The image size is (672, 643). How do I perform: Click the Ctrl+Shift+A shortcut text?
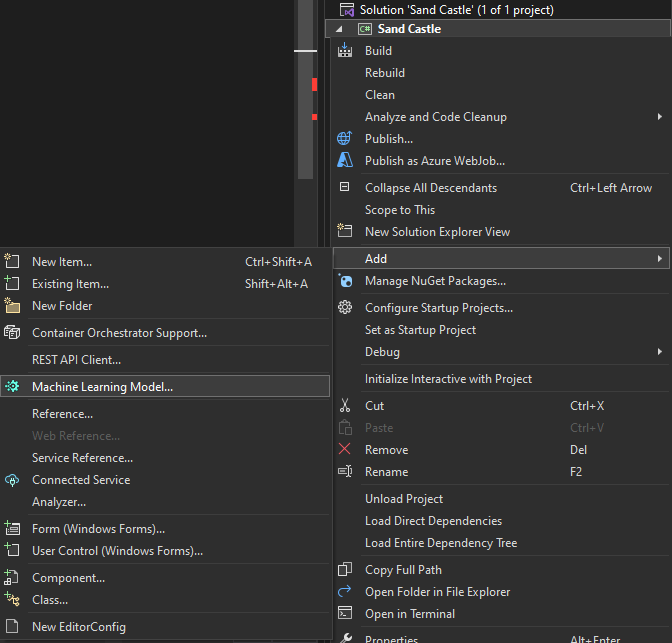[278, 261]
